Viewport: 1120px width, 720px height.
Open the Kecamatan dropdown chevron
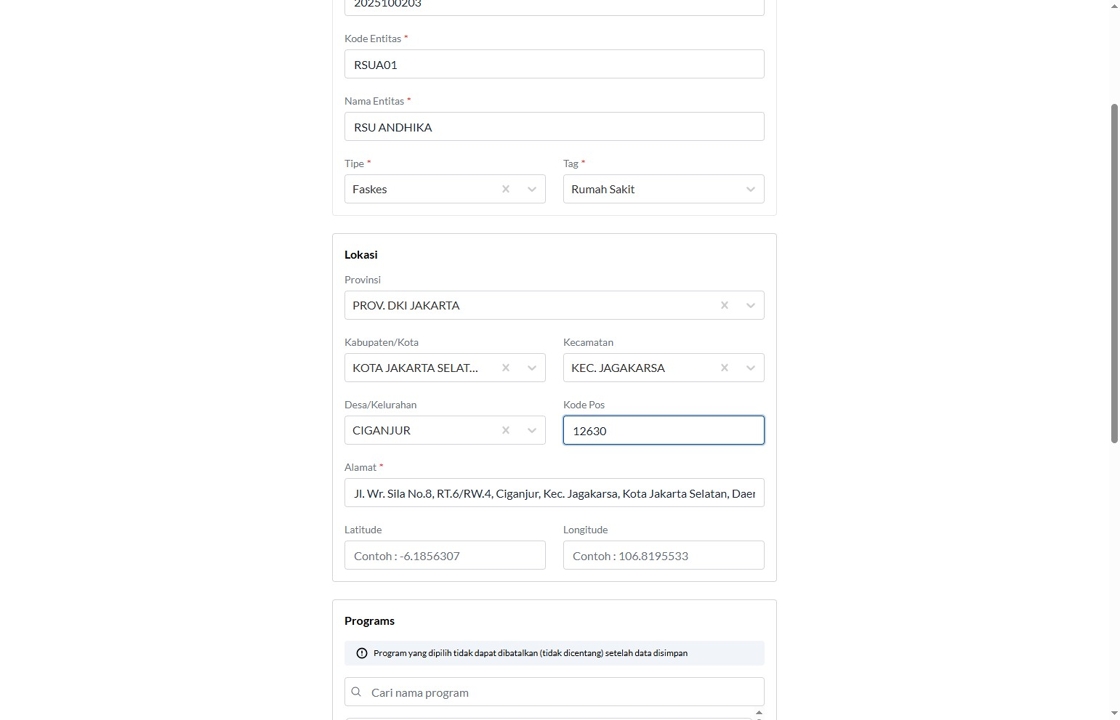pos(750,368)
